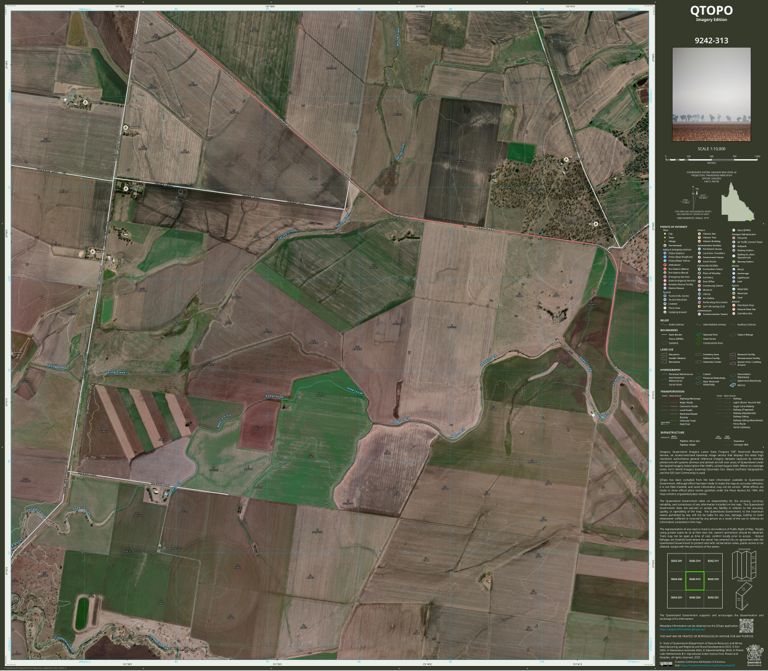
Task: Click the Lighthouse legend symbol
Action: pos(734,278)
